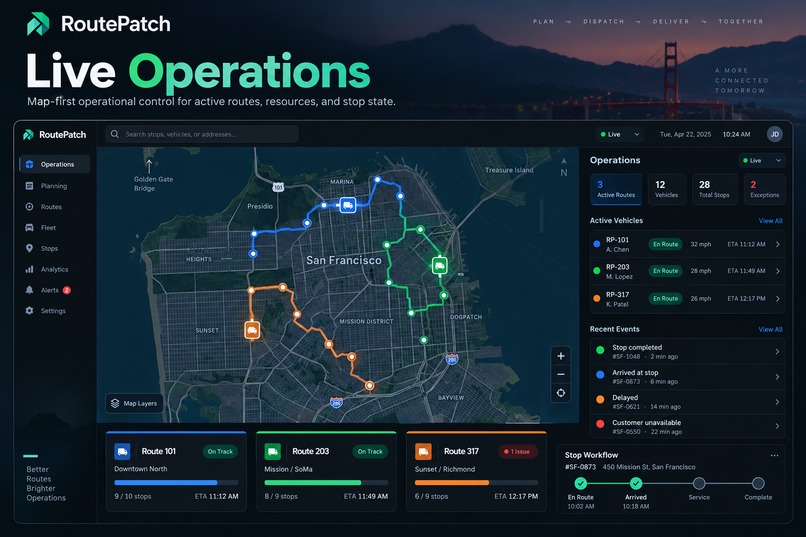
Task: Open the top bar Live status dropdown
Action: (619, 134)
